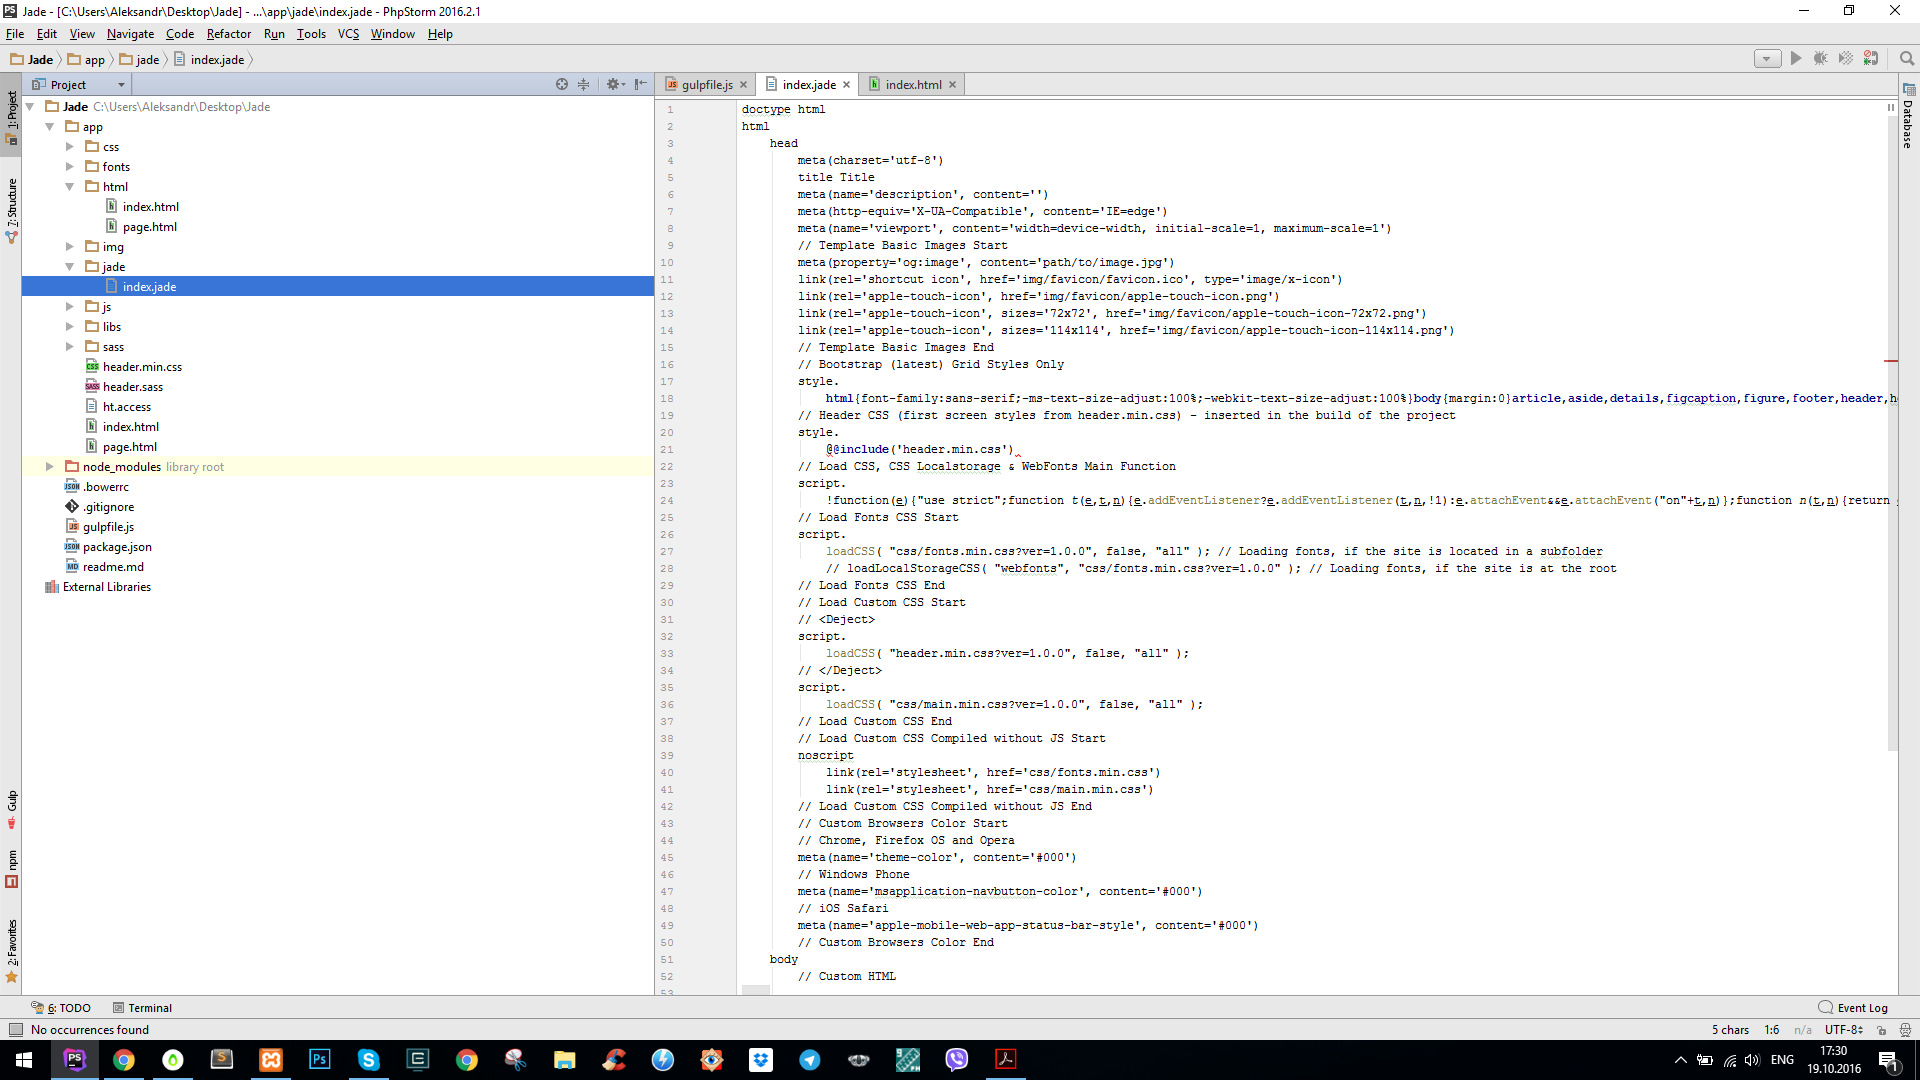This screenshot has height=1080, width=1920.
Task: Click the line:column 1:6 indicator
Action: [x=1772, y=1030]
